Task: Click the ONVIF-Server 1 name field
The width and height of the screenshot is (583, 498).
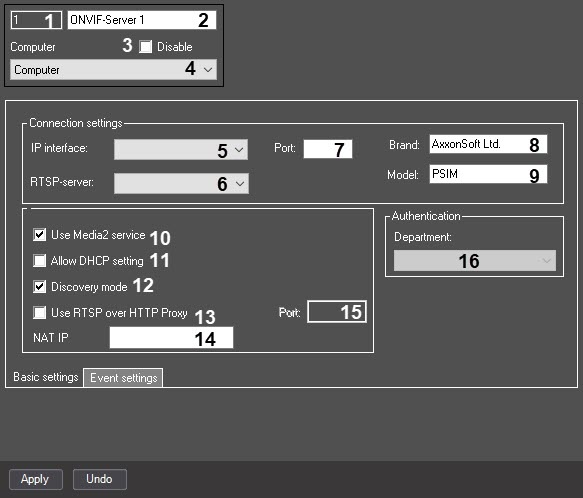Action: tap(142, 20)
